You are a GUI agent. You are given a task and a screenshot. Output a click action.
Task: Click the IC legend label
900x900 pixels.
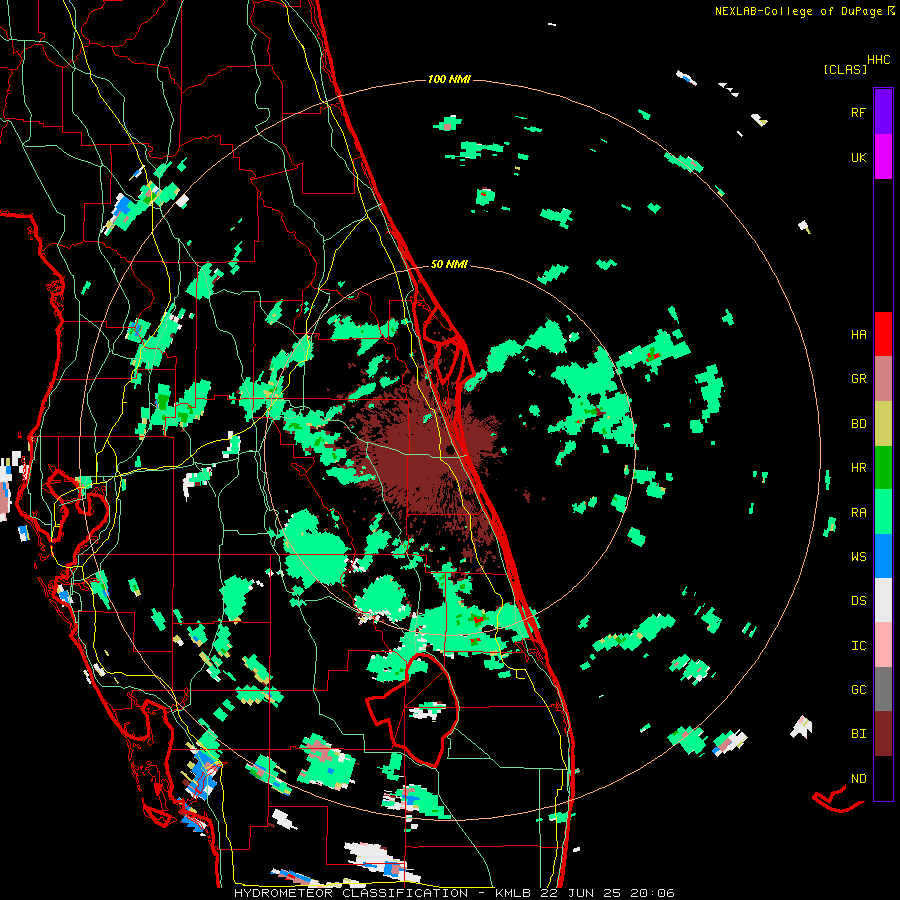858,646
